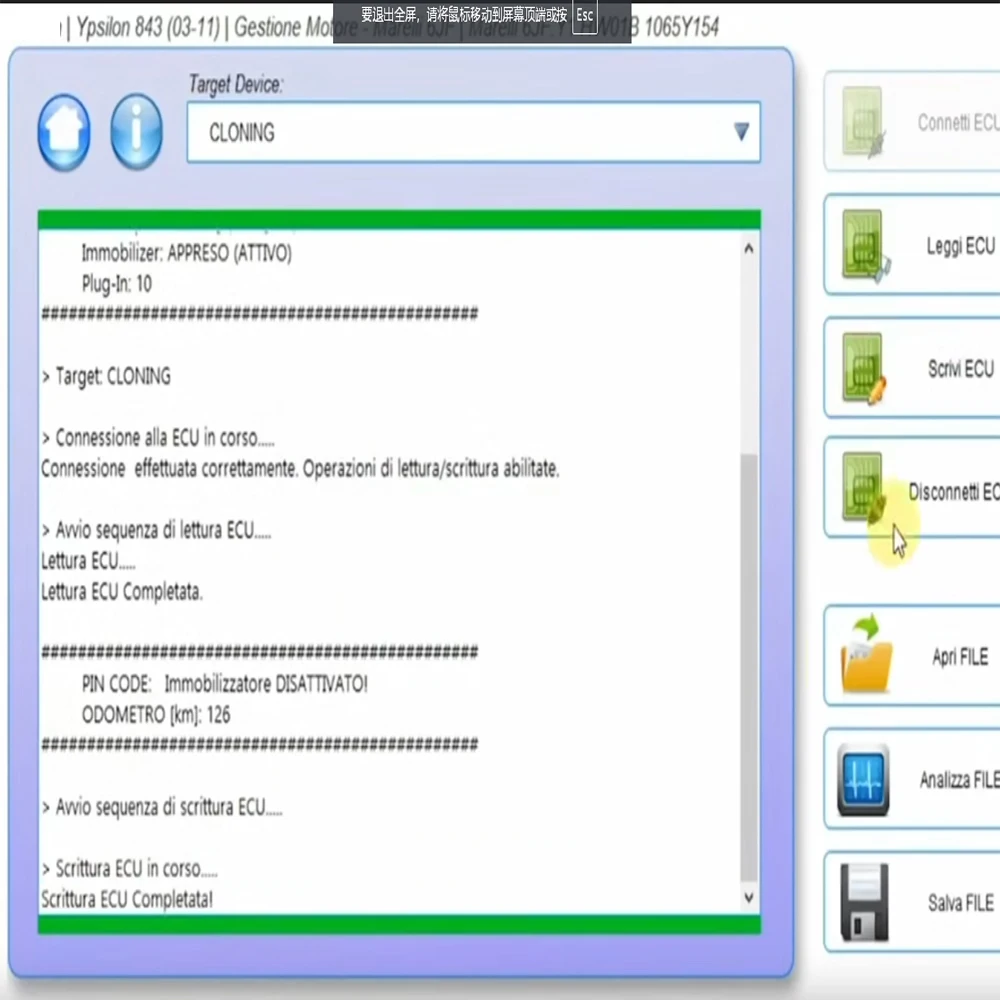Viewport: 1000px width, 1000px height.
Task: Click 'PIN CODE: Immobilizzatore DISATTIVATO!' line
Action: (x=225, y=684)
